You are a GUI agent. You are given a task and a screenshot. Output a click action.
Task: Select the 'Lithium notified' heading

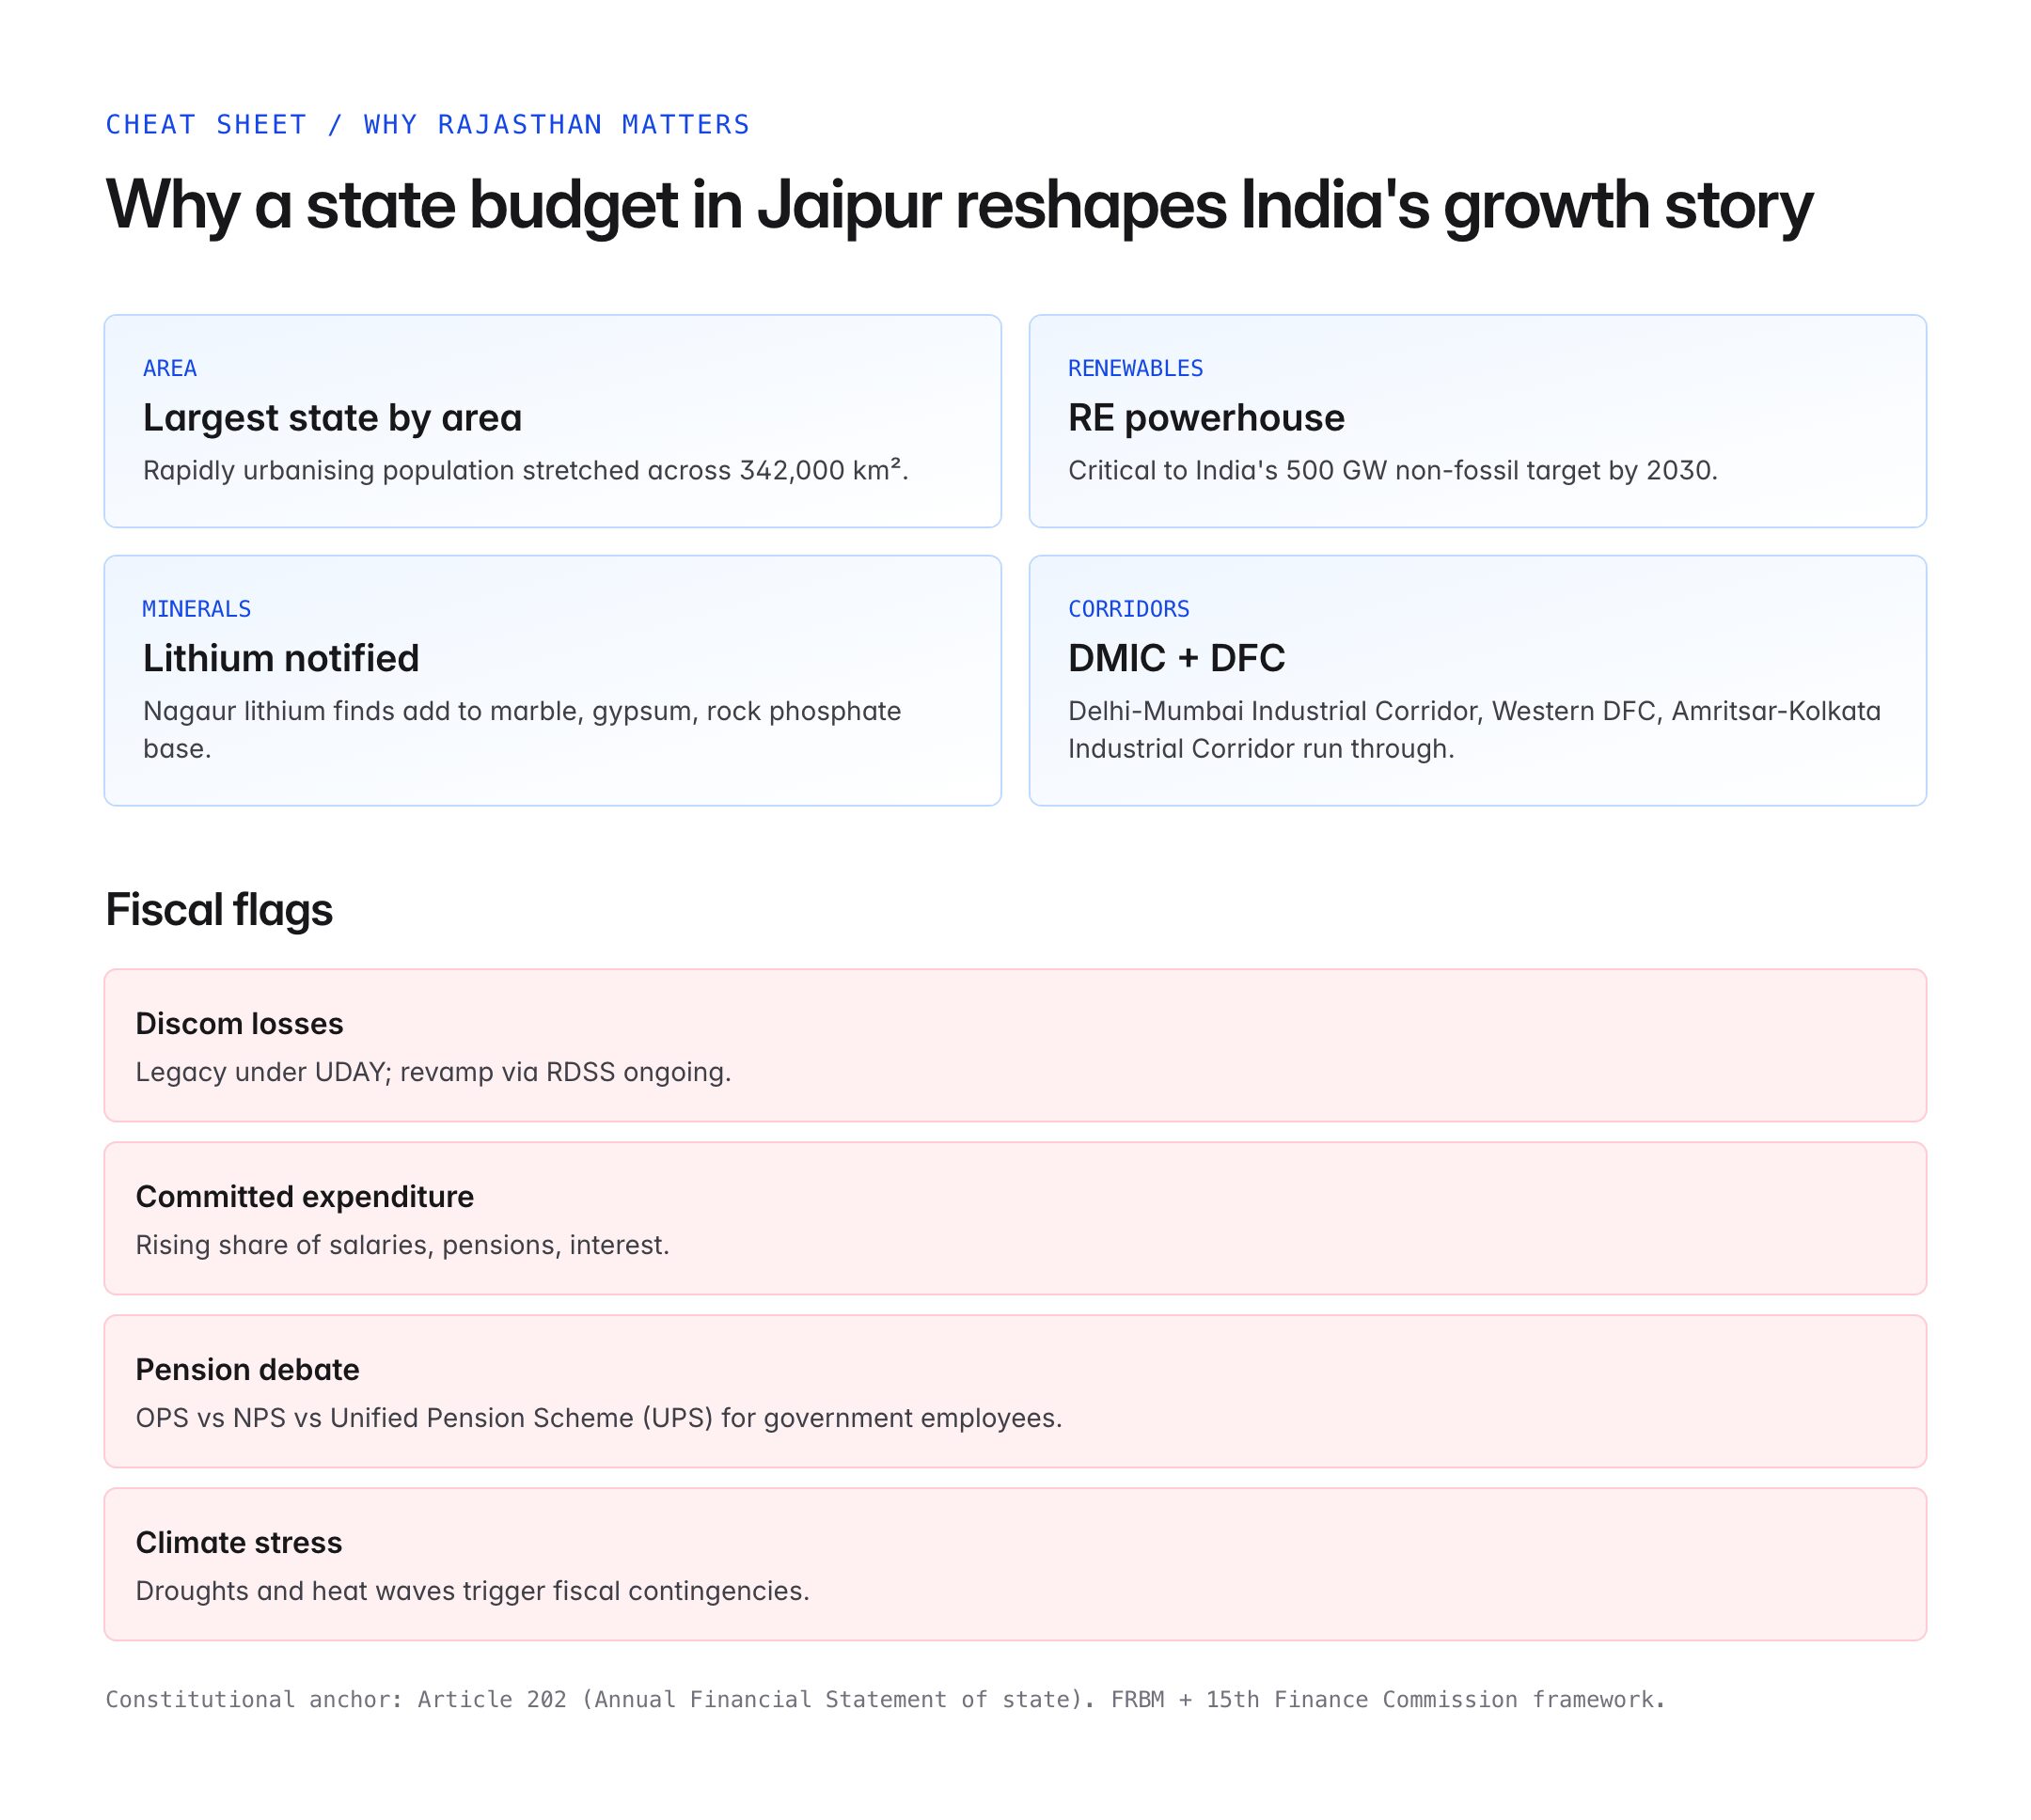coord(281,658)
